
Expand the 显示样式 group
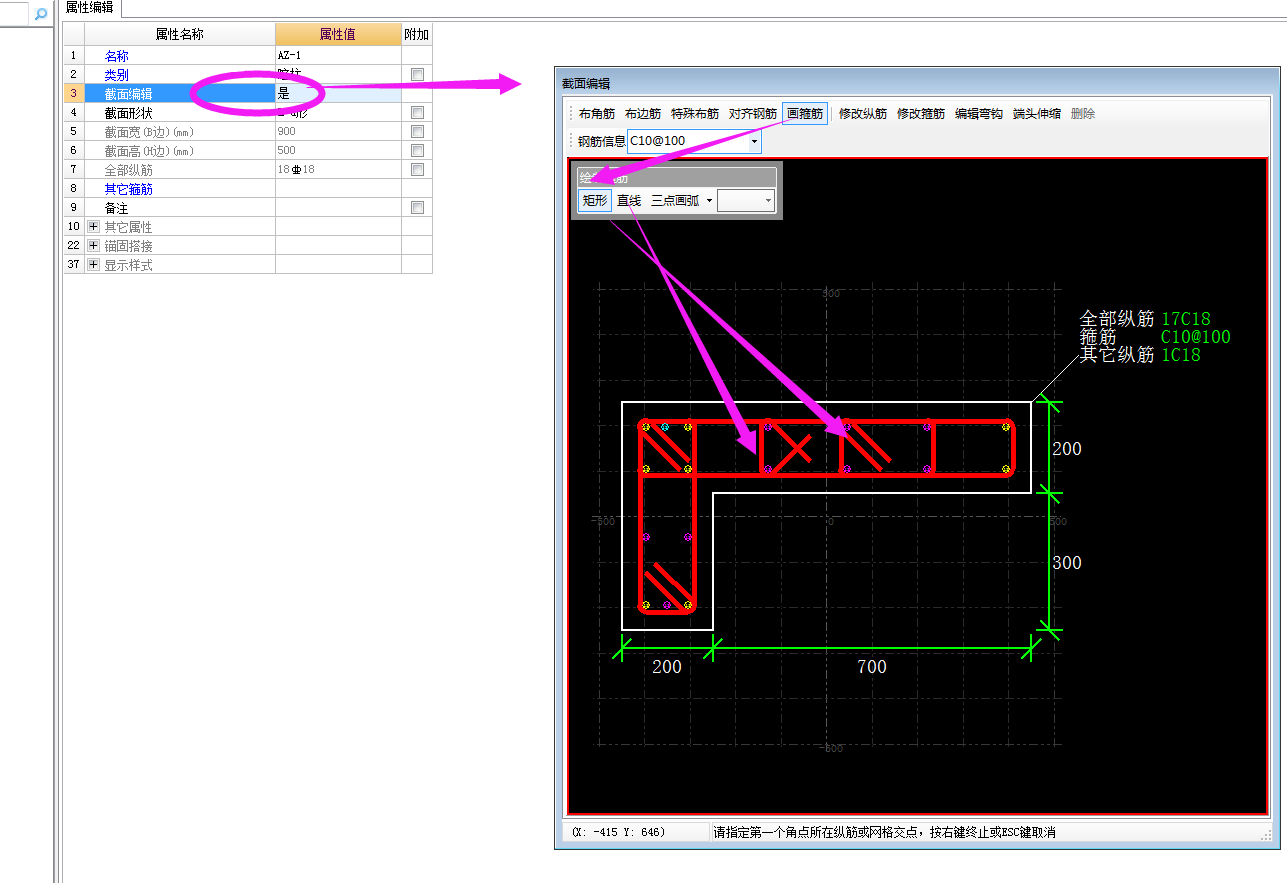click(94, 265)
